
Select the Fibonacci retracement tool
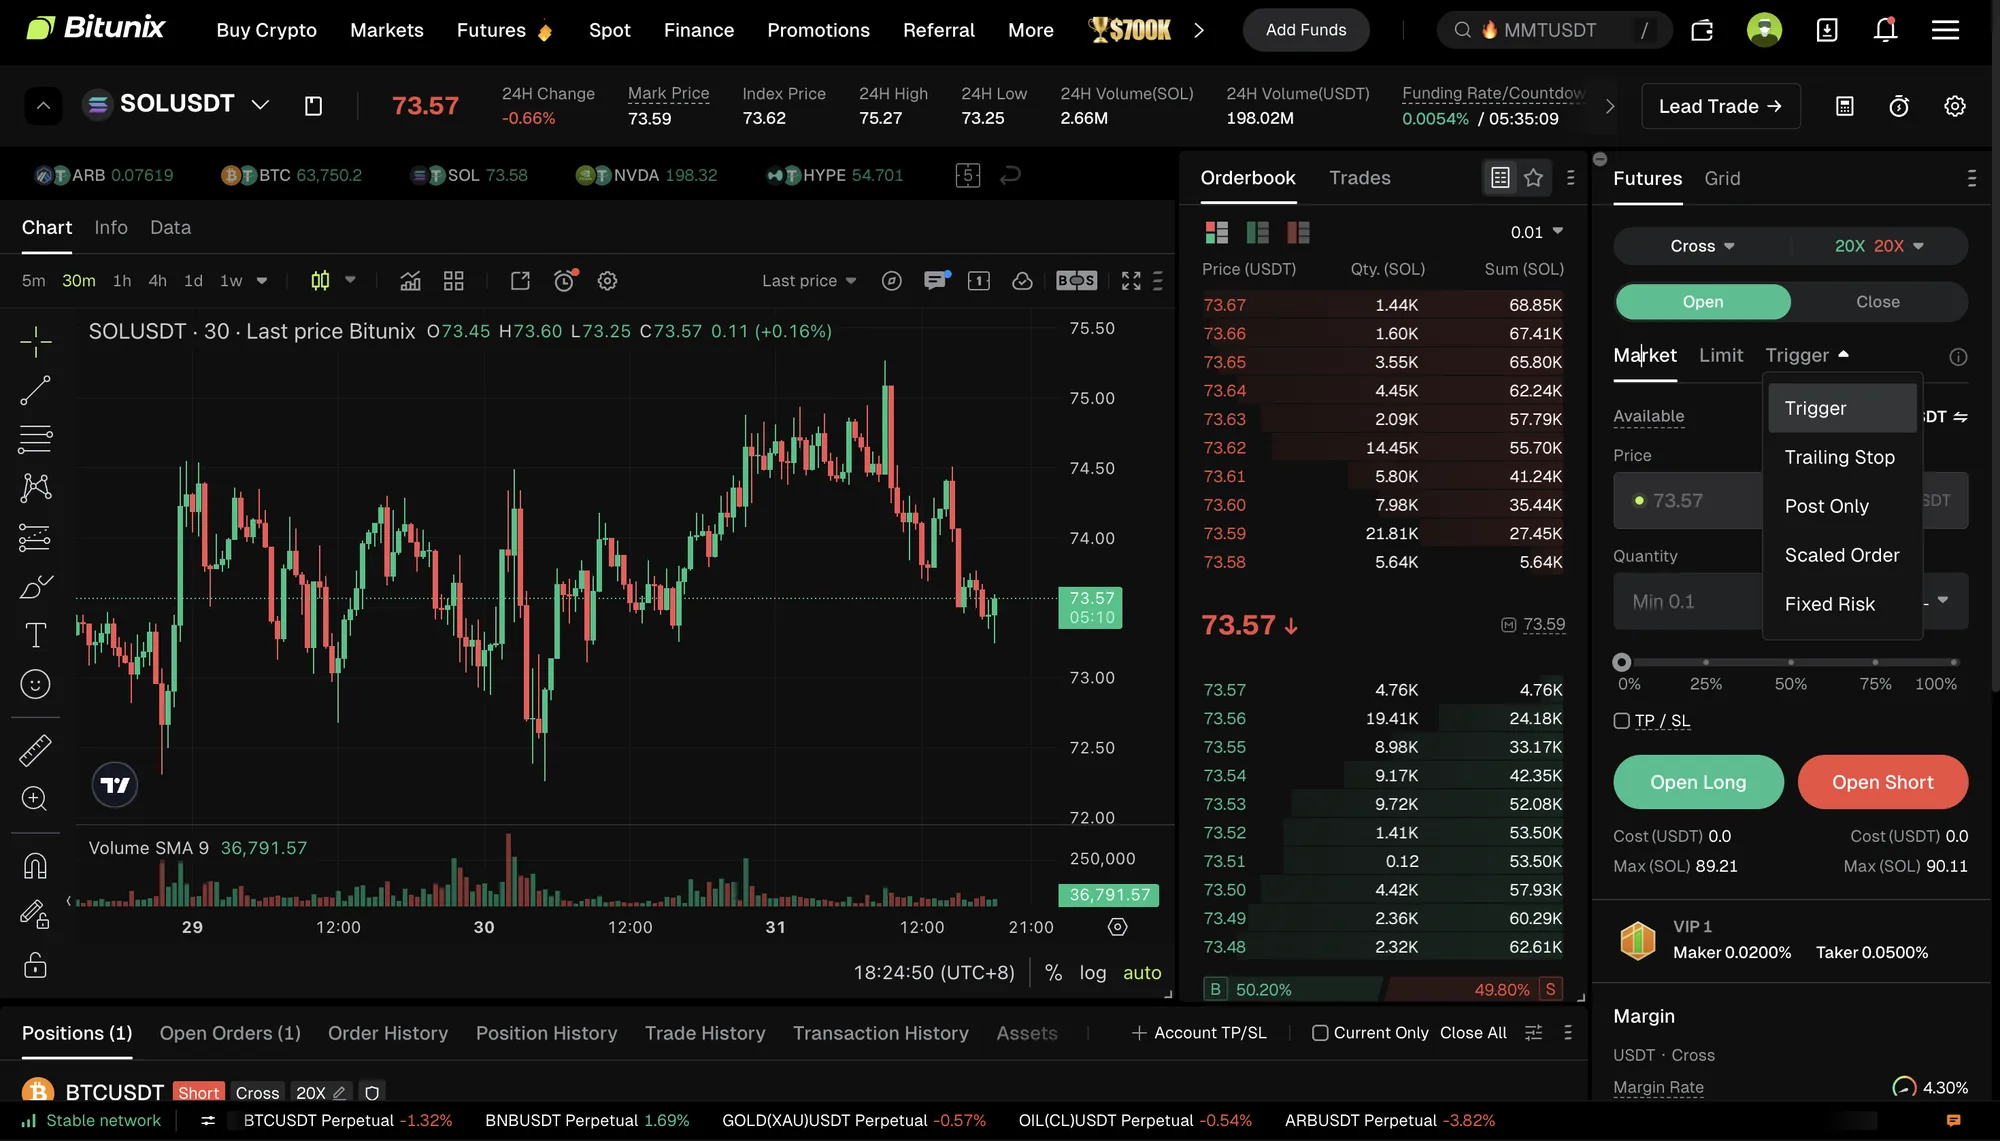35,439
